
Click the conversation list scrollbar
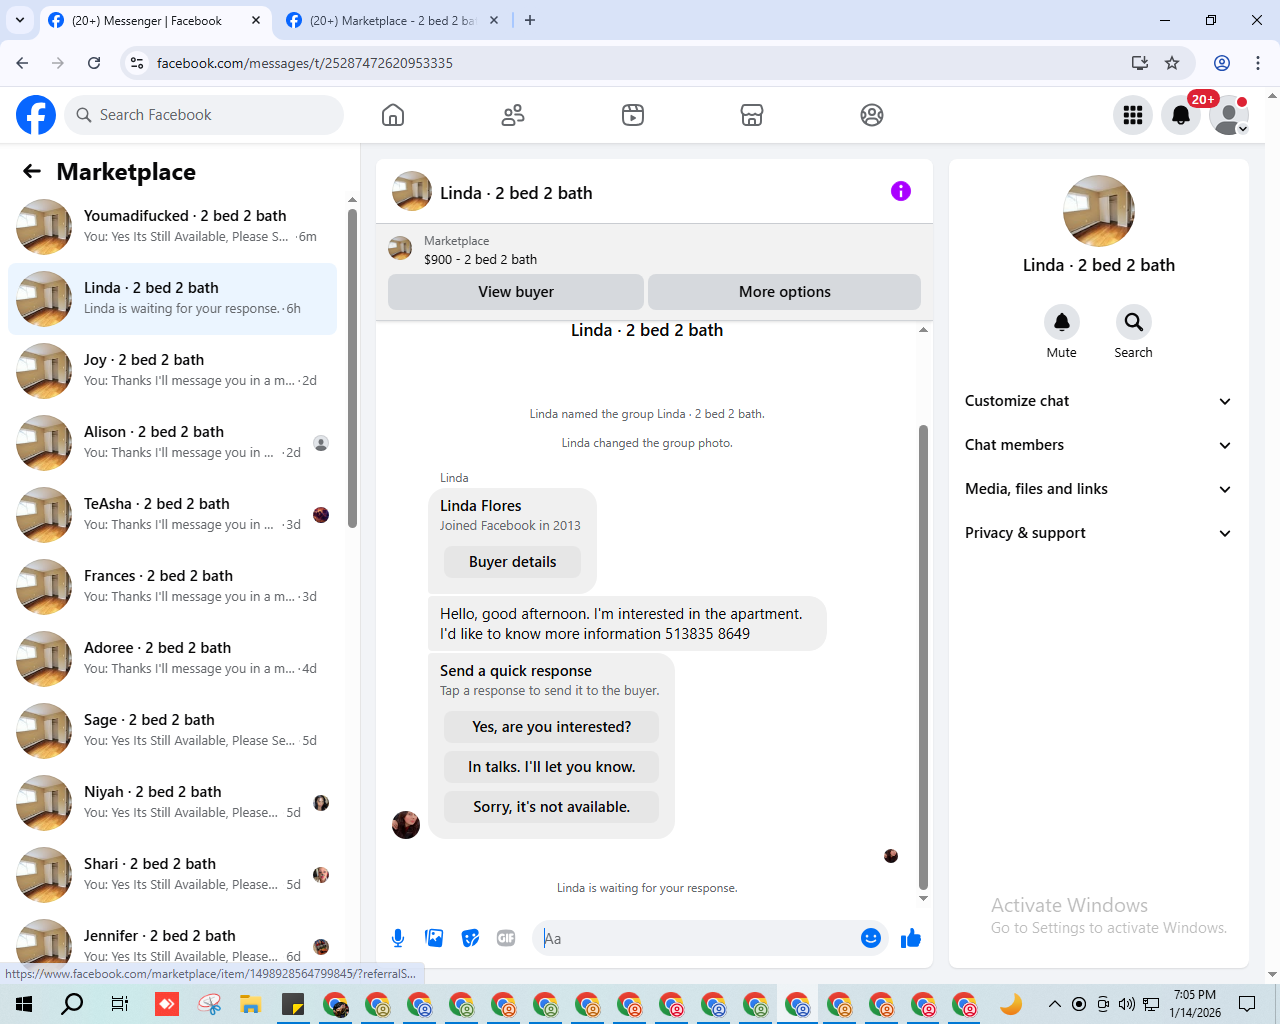click(352, 368)
